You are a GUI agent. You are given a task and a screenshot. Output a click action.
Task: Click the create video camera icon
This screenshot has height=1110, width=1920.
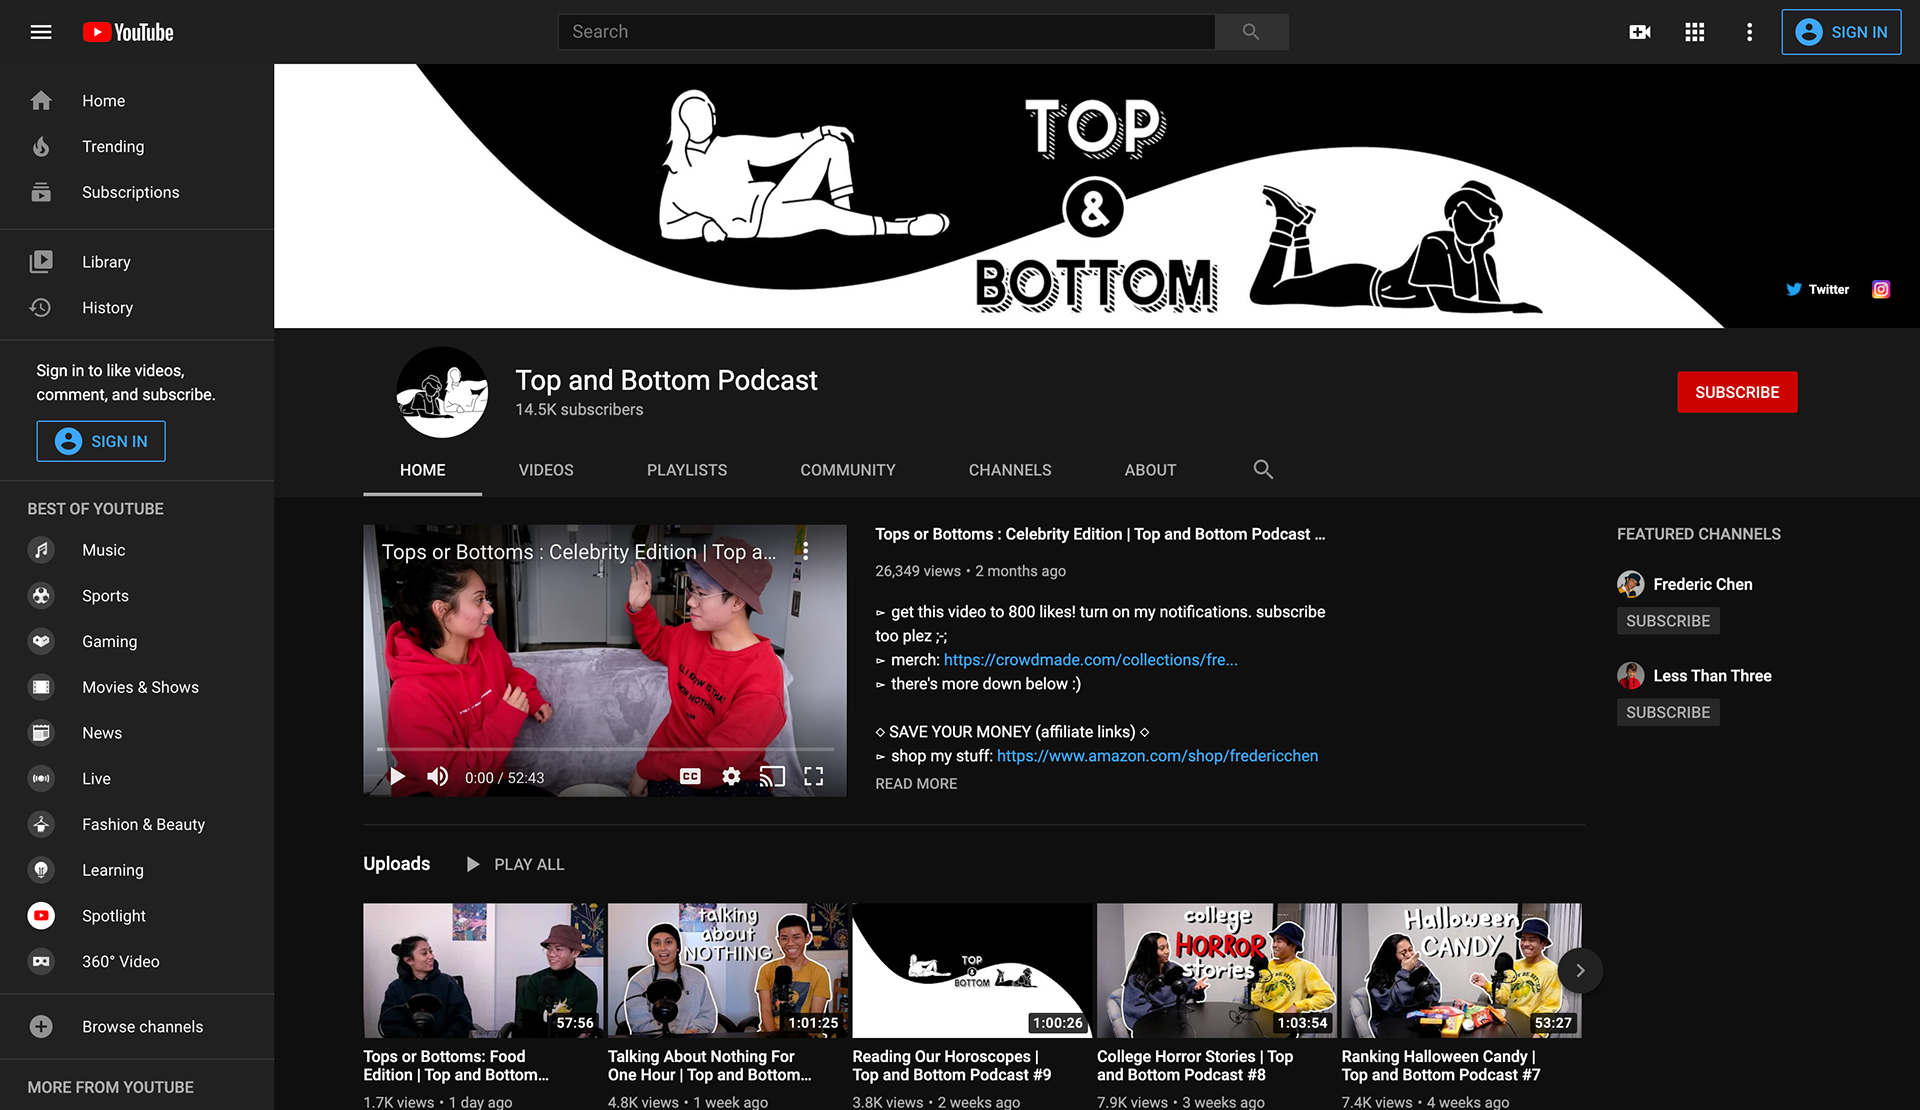click(1639, 32)
